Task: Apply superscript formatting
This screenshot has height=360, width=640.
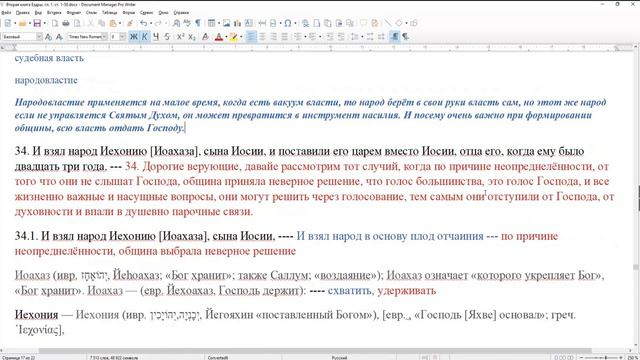Action: (x=180, y=37)
